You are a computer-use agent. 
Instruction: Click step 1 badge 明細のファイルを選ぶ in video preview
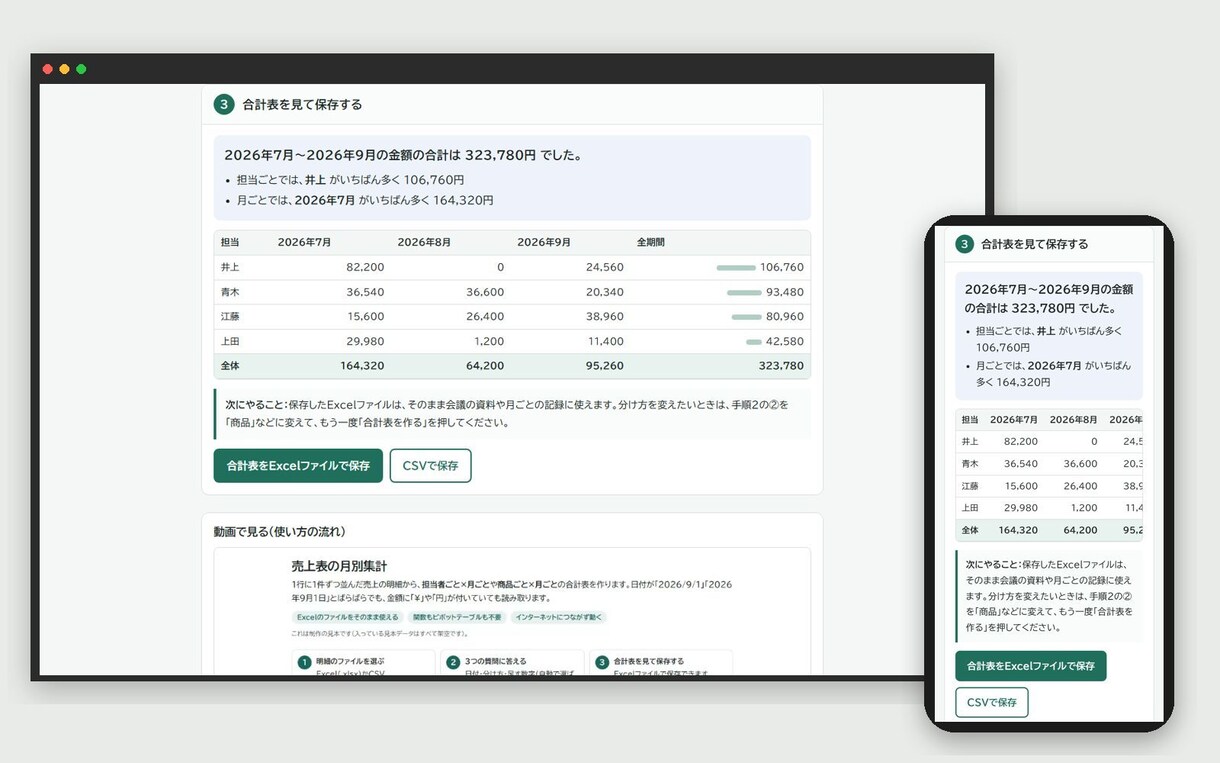tap(304, 662)
